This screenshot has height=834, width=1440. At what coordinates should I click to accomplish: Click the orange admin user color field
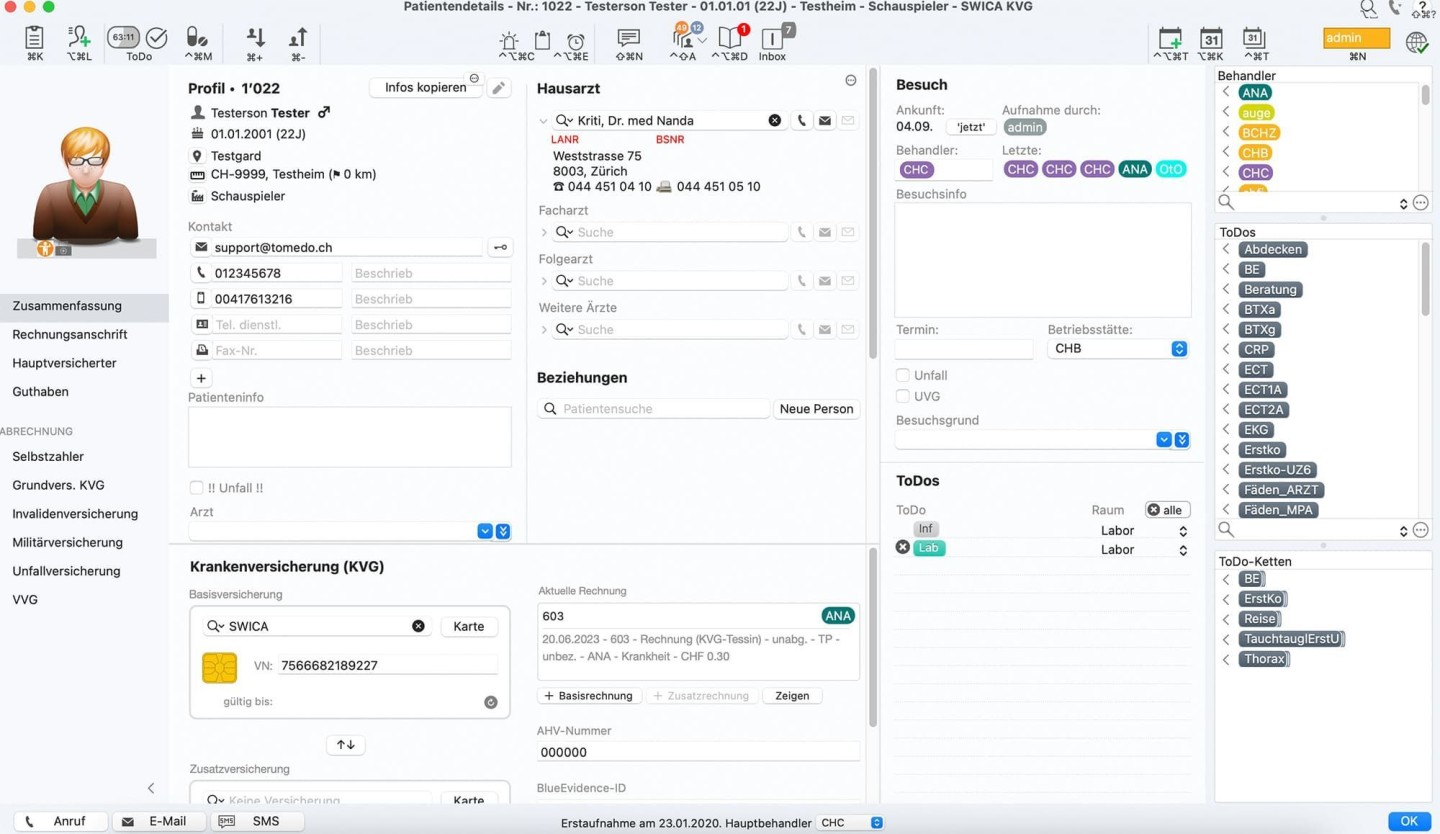click(x=1356, y=38)
